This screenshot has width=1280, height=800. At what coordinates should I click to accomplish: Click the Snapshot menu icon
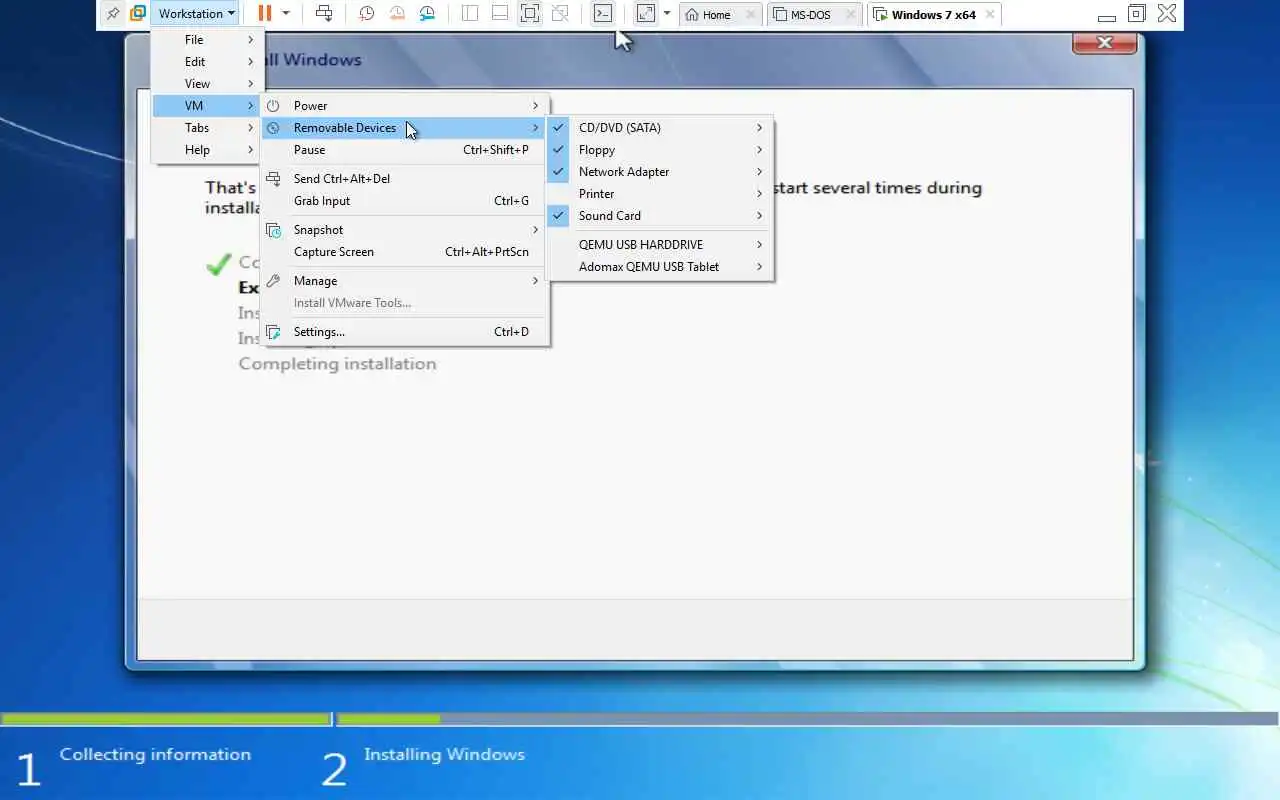pos(273,230)
